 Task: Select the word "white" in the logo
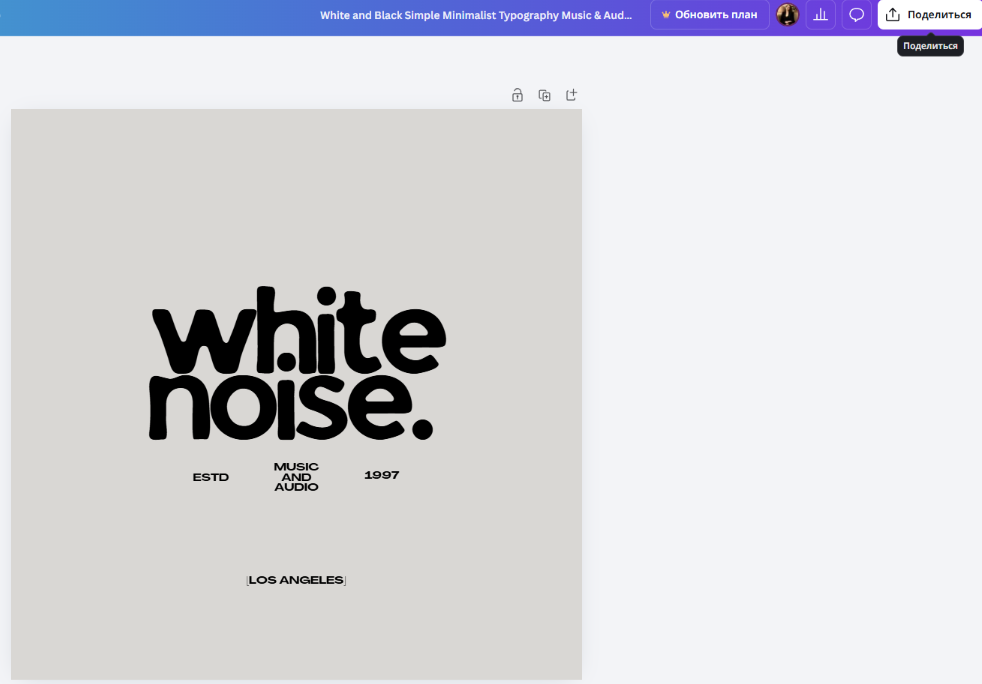click(298, 332)
